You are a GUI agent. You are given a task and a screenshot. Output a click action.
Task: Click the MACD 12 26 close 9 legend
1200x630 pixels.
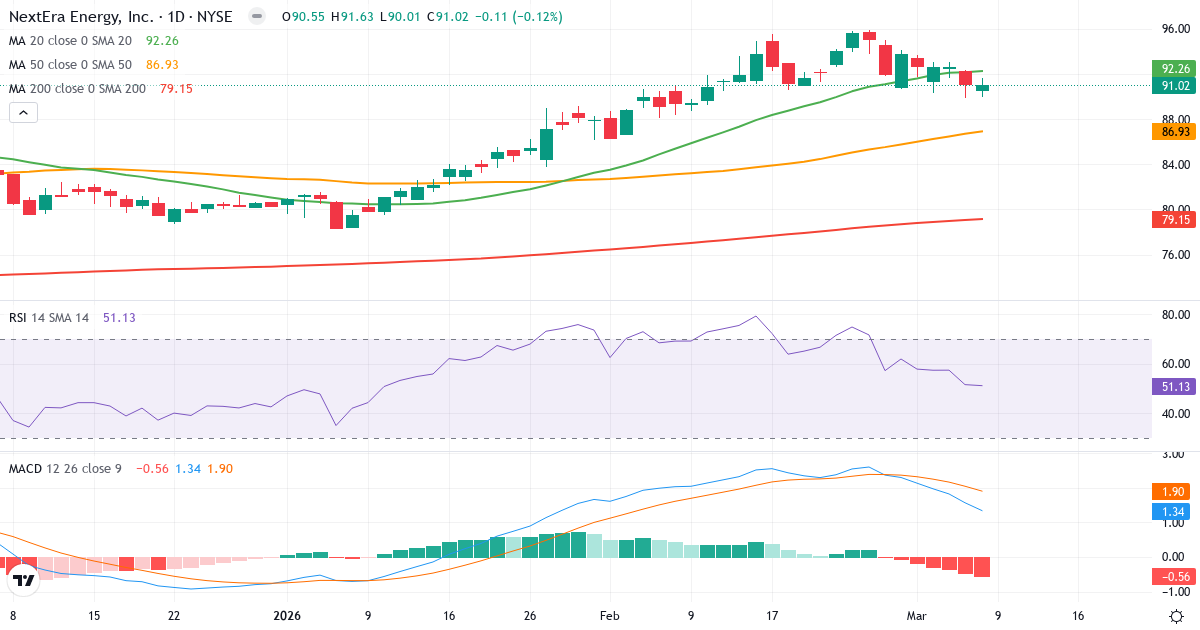tap(65, 468)
